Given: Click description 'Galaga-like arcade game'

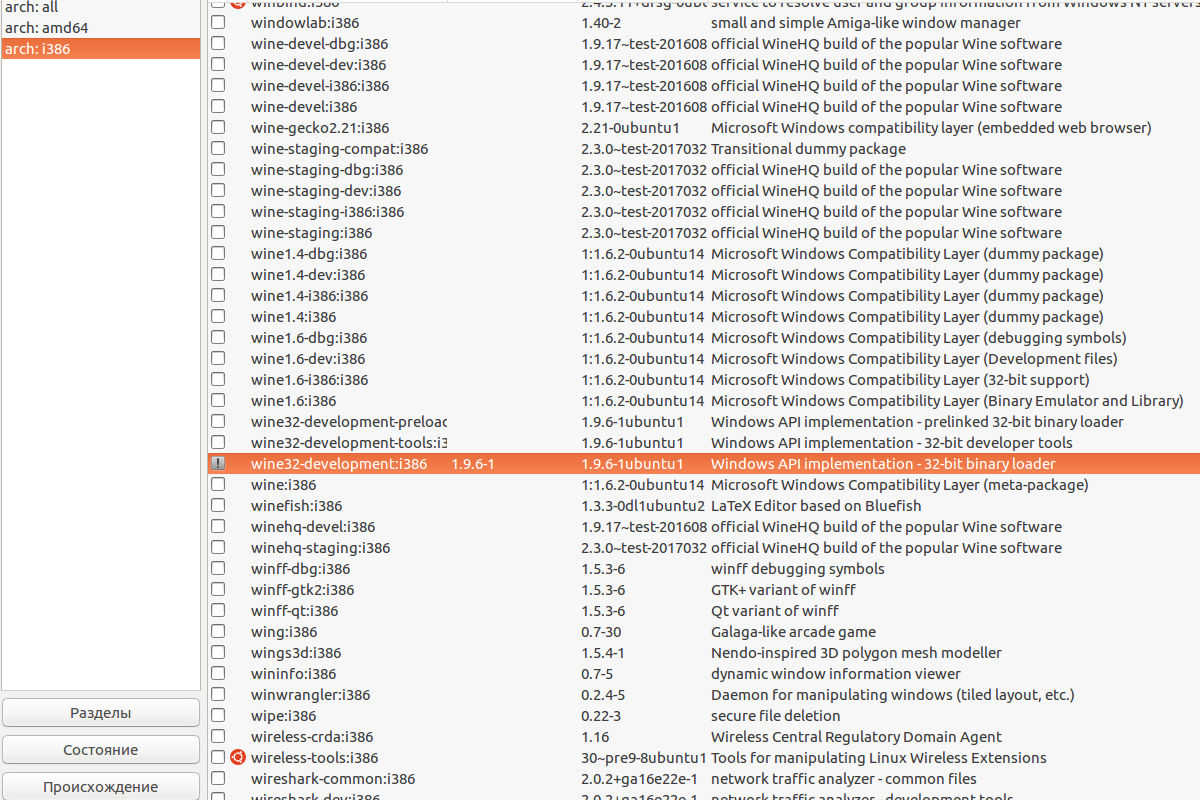Looking at the screenshot, I should click(793, 631).
